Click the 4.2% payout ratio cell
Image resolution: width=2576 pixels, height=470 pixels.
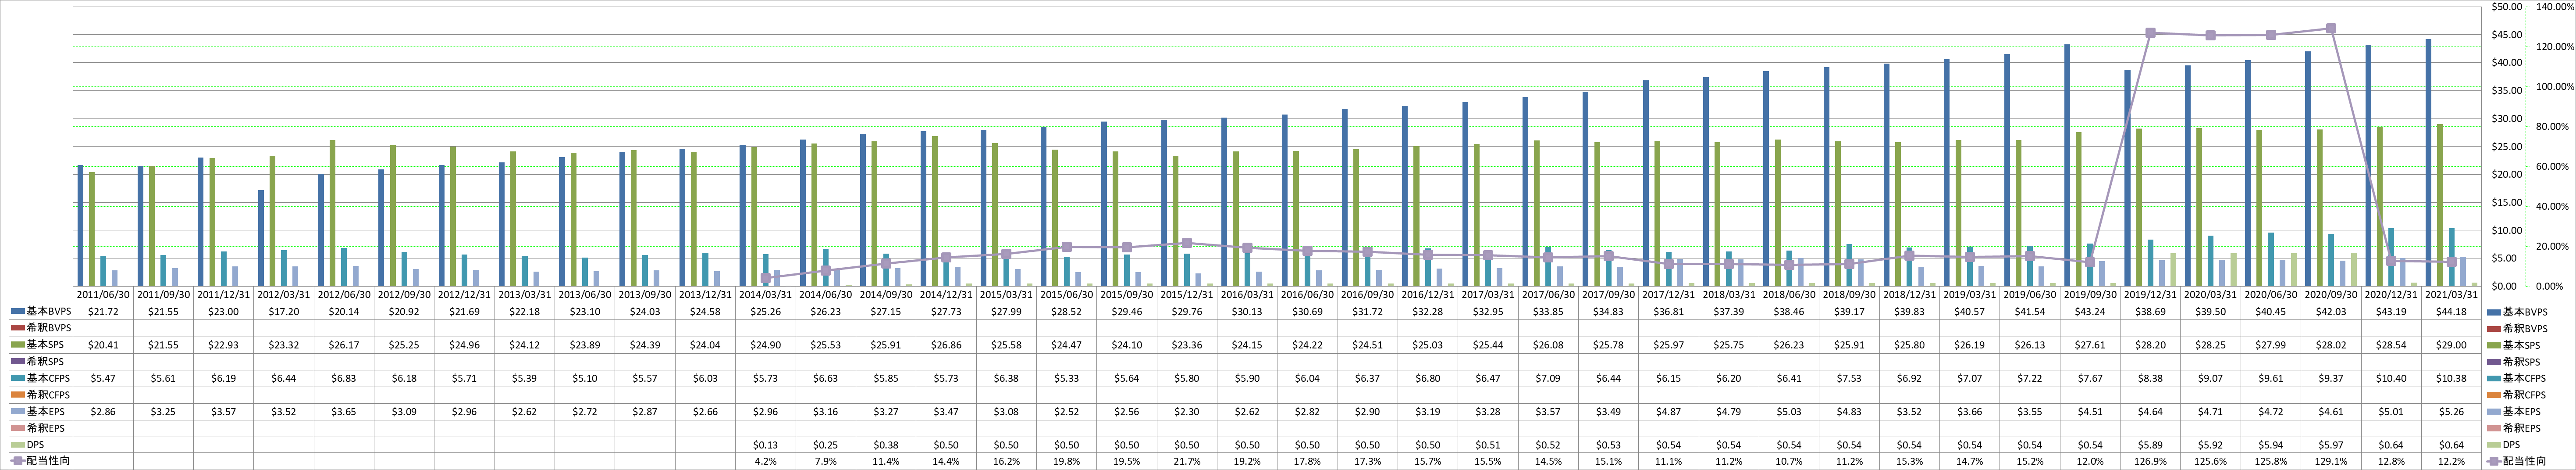[x=766, y=461]
